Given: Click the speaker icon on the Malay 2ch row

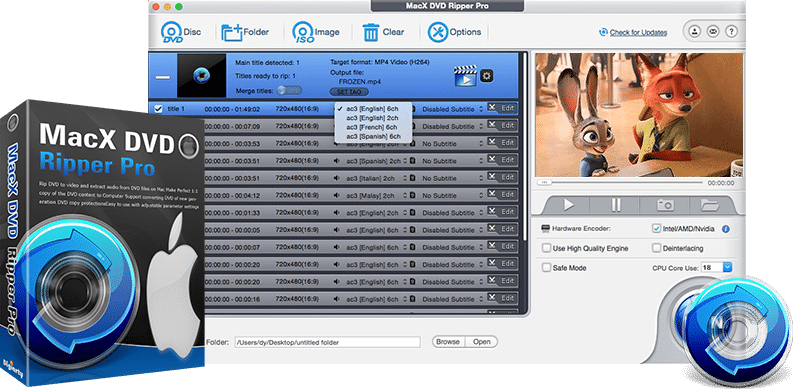Looking at the screenshot, I should tap(337, 195).
